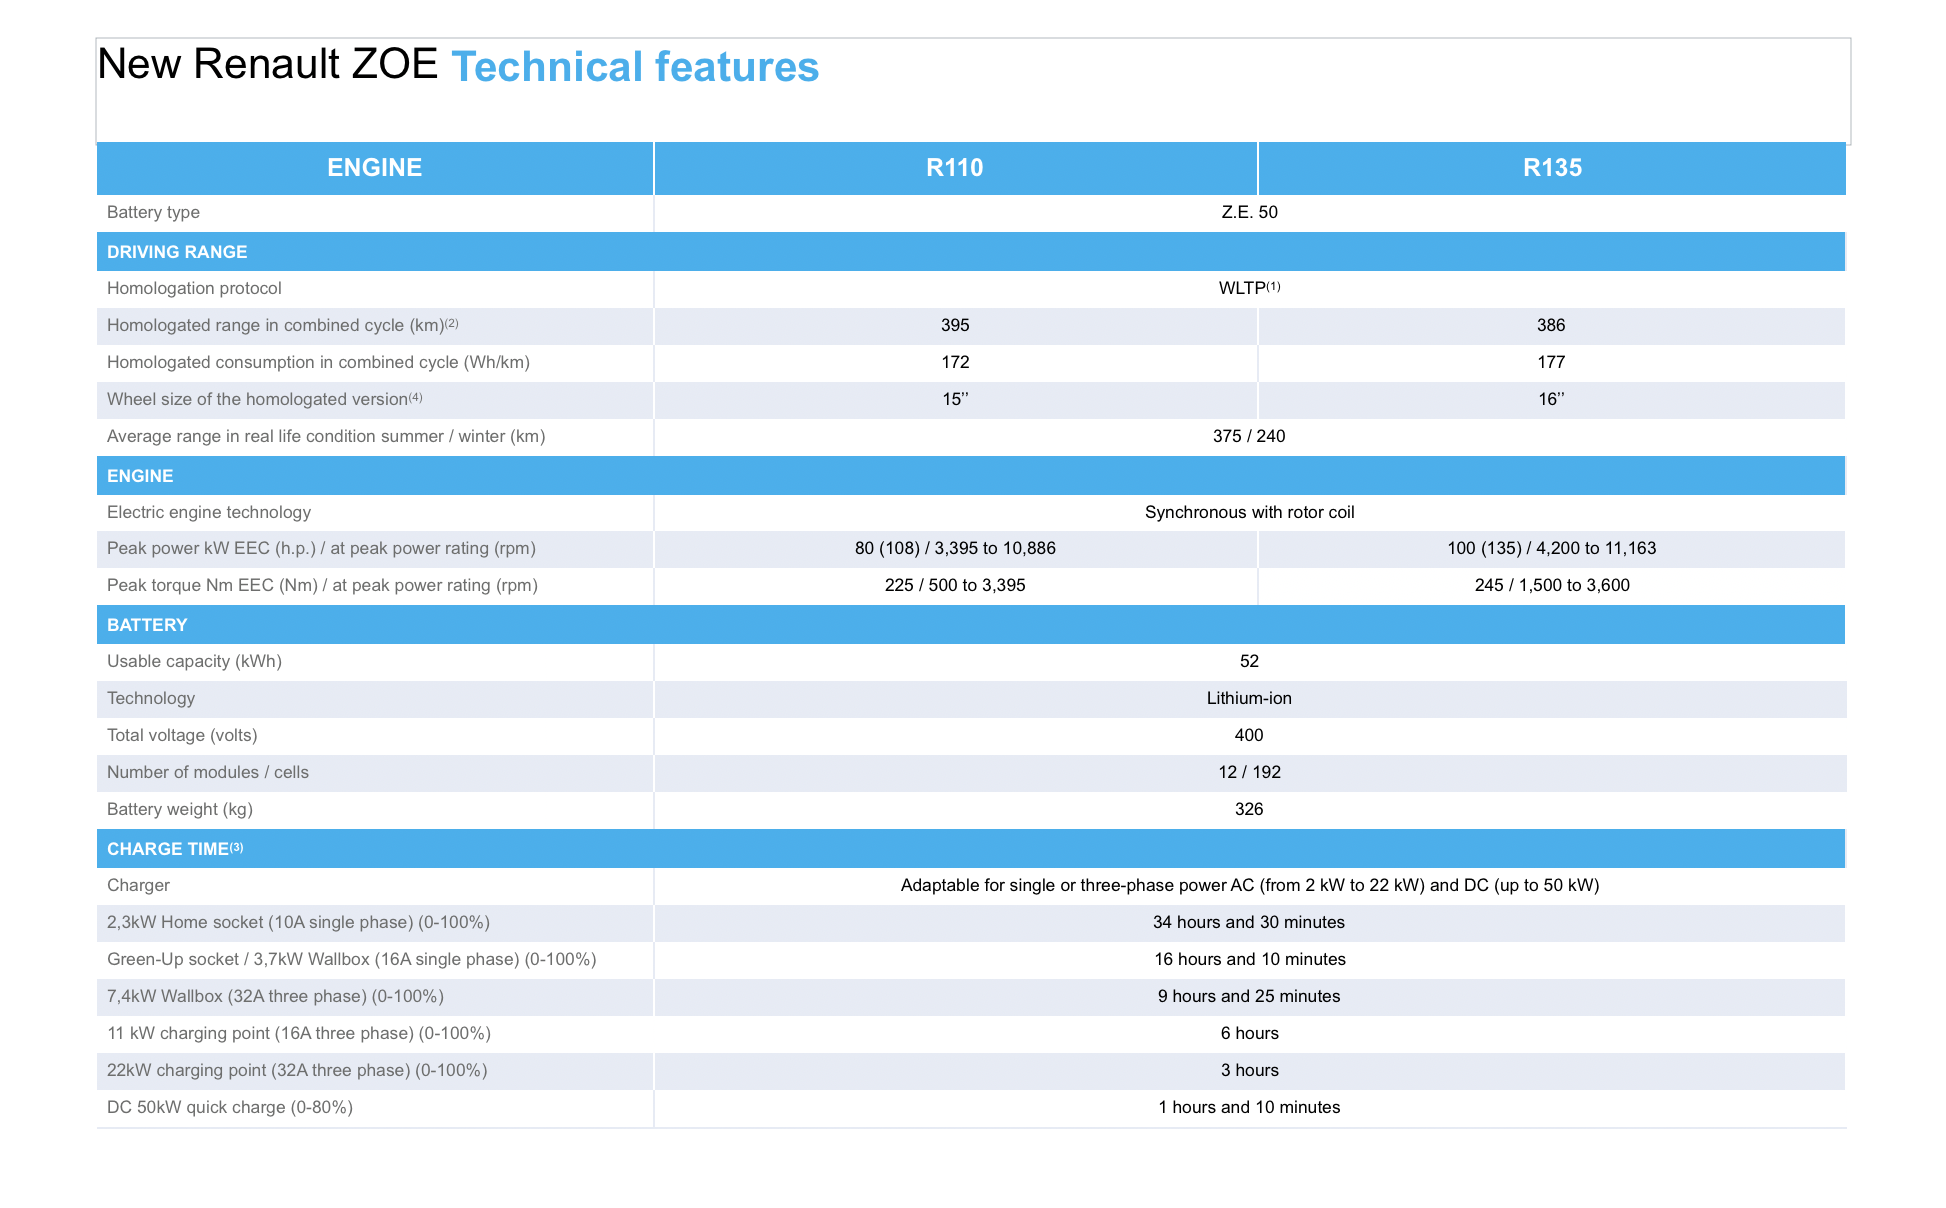The image size is (1946, 1208).
Task: Click the 'Battery weight (kg)' label
Action: pos(180,809)
